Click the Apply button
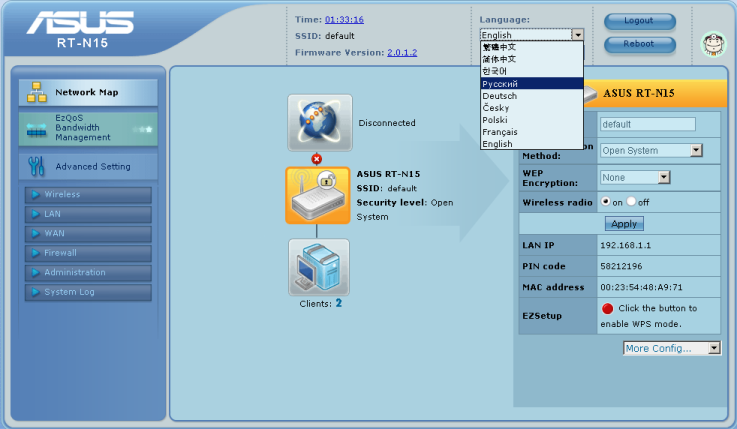The image size is (737, 429). click(624, 224)
